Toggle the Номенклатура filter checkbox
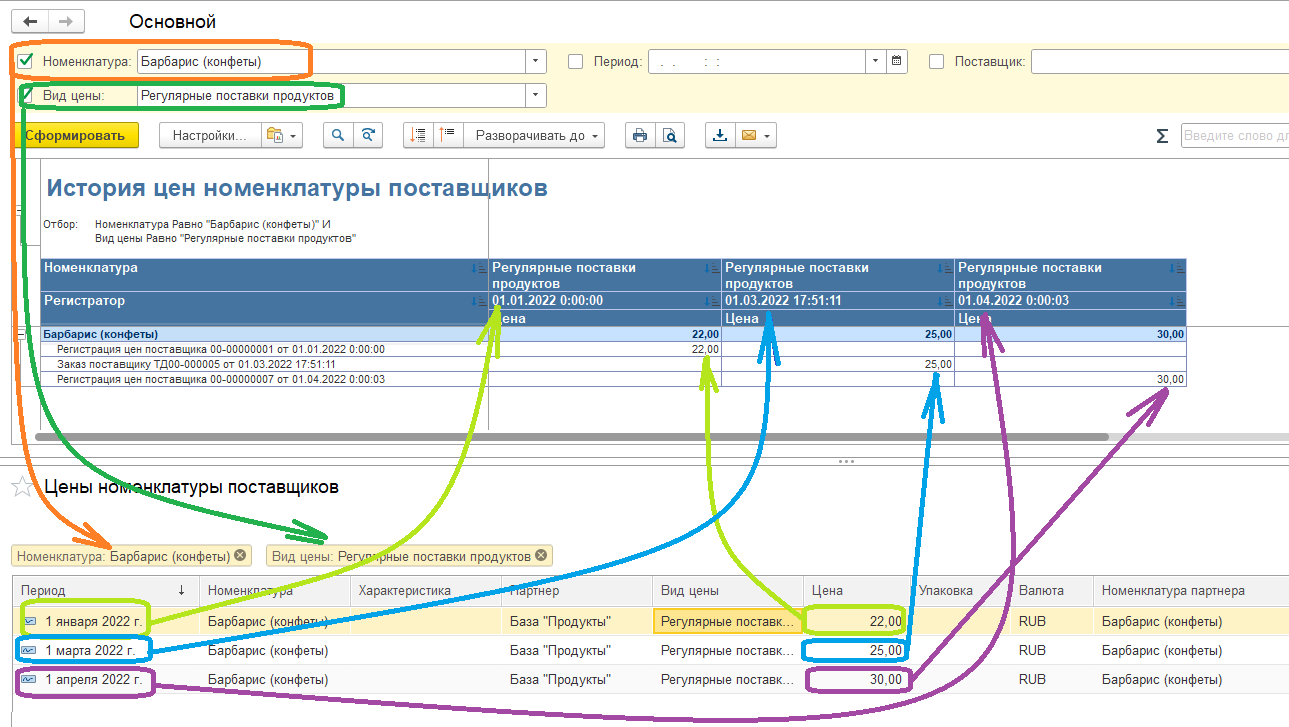Screen dimensions: 1289x727 click(27, 61)
